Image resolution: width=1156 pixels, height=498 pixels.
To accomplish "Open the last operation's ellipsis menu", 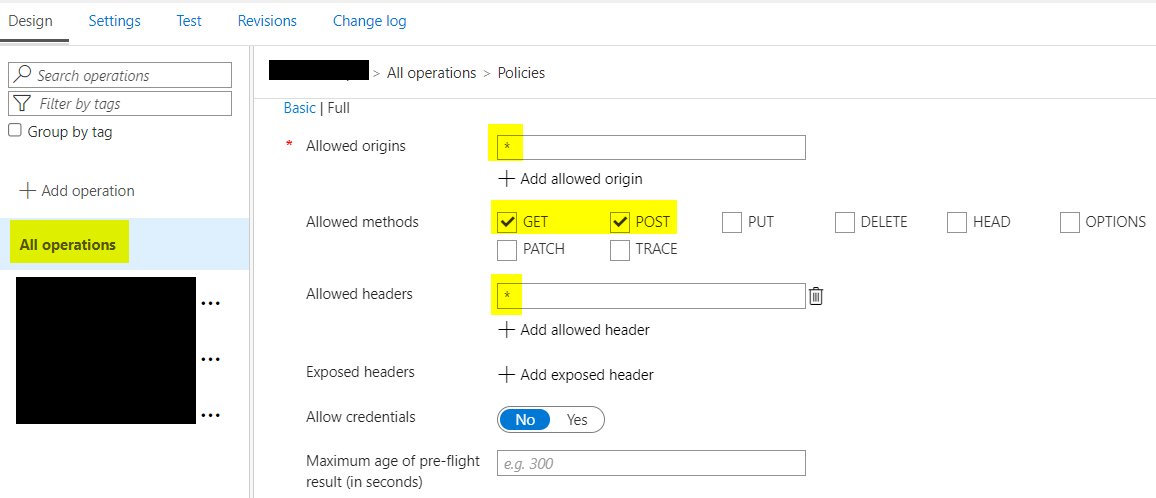I will (211, 416).
